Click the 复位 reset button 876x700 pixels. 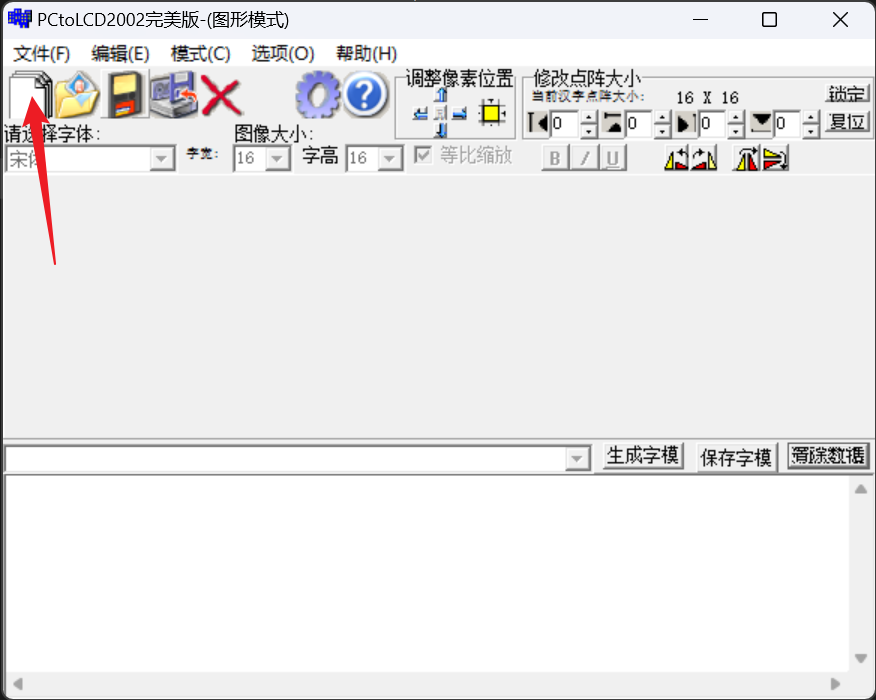point(847,122)
